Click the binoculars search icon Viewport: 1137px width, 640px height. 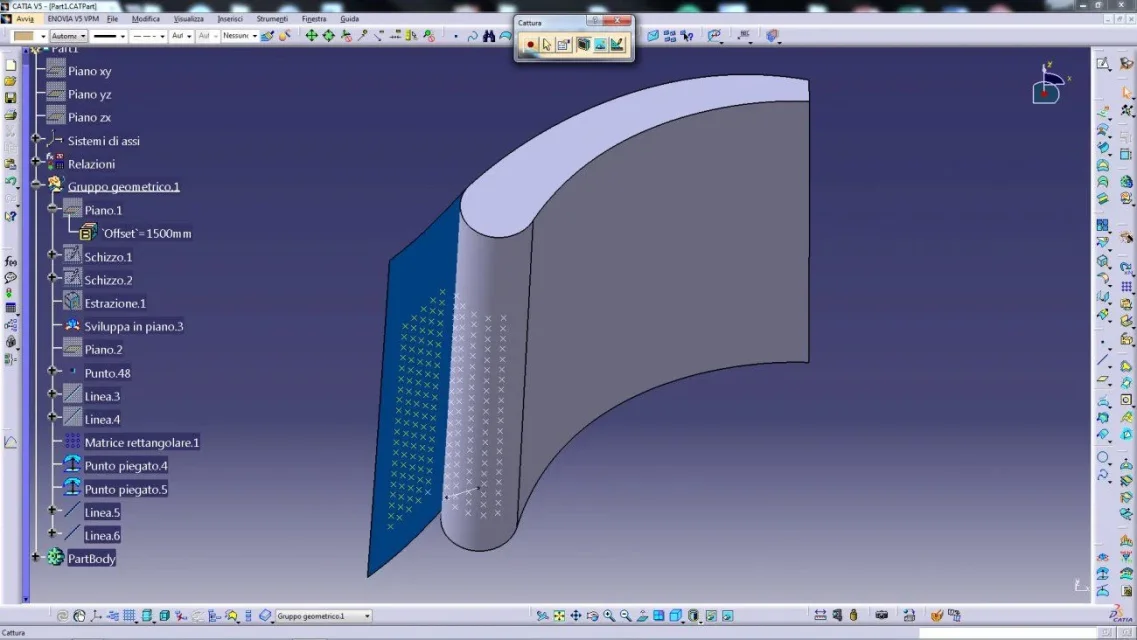pyautogui.click(x=489, y=36)
